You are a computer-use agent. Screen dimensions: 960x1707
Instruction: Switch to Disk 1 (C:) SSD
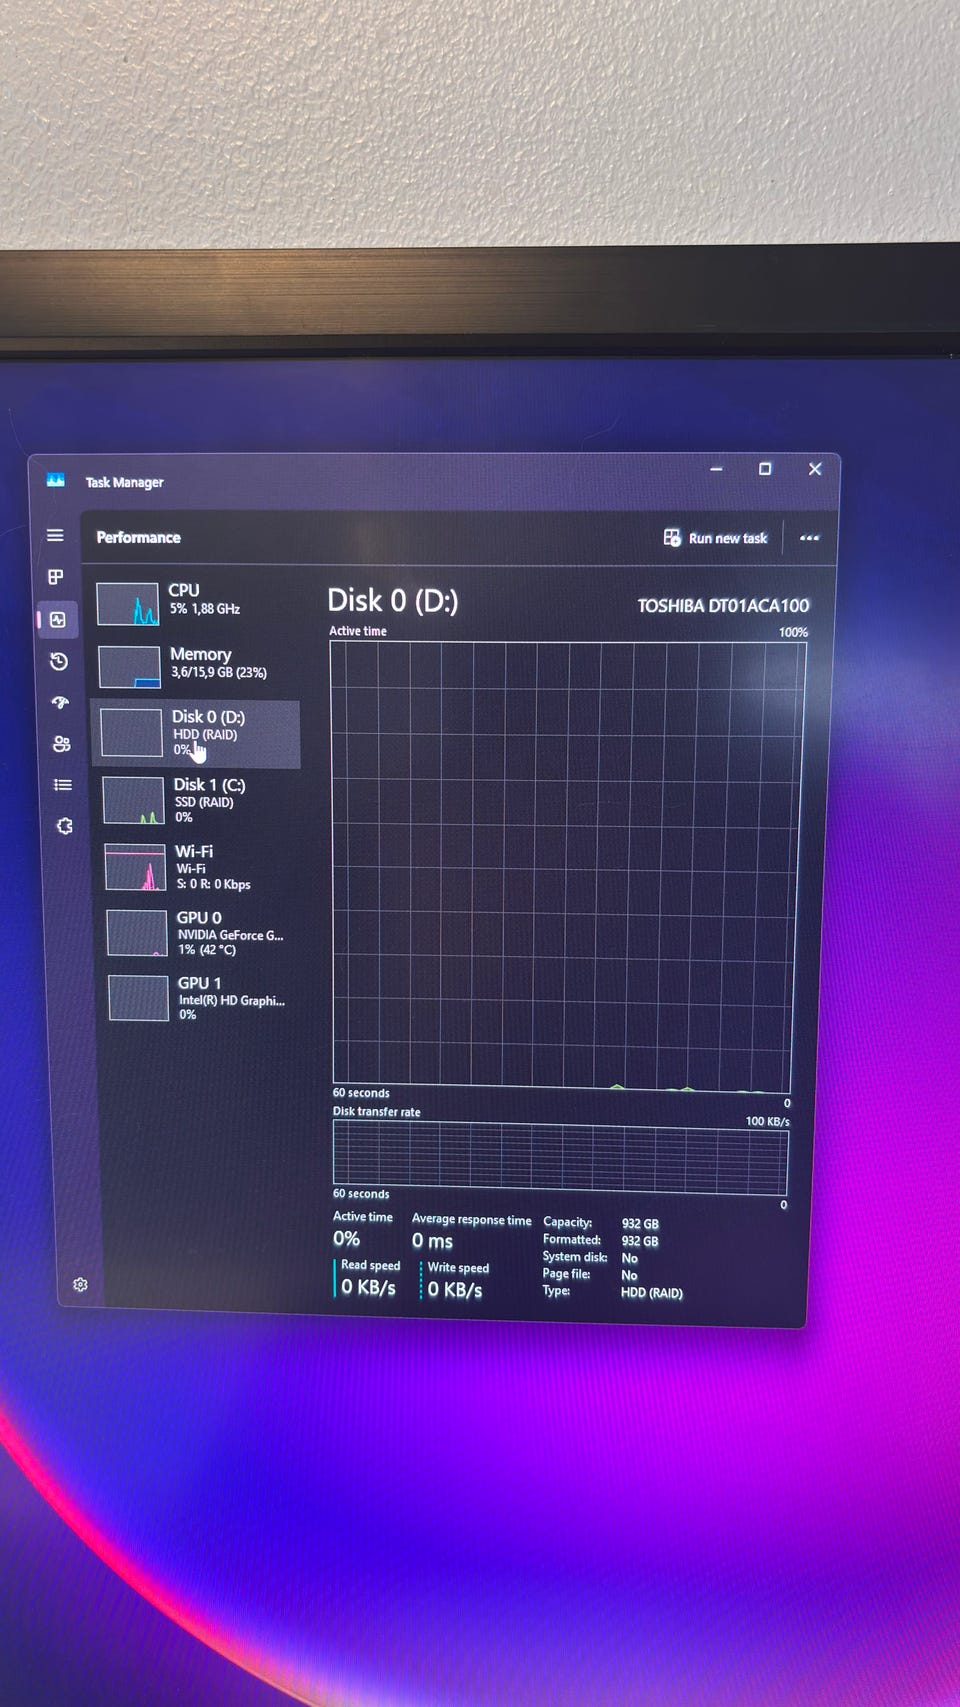200,800
